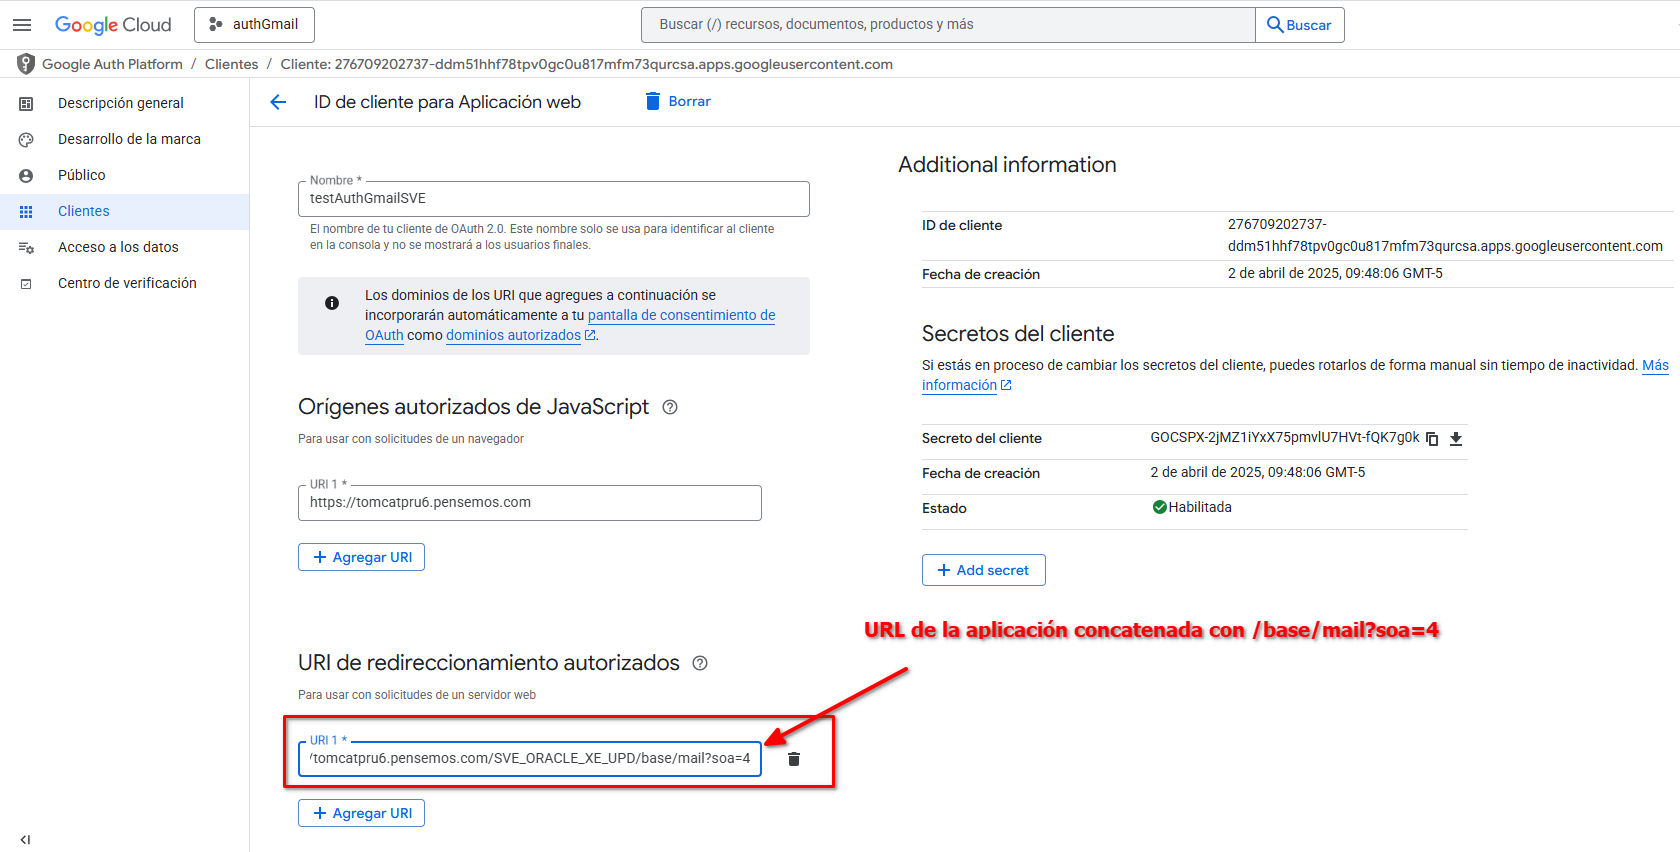Screen dimensions: 1680x852
Task: Open the main hamburger navigation menu
Action: pyautogui.click(x=22, y=25)
